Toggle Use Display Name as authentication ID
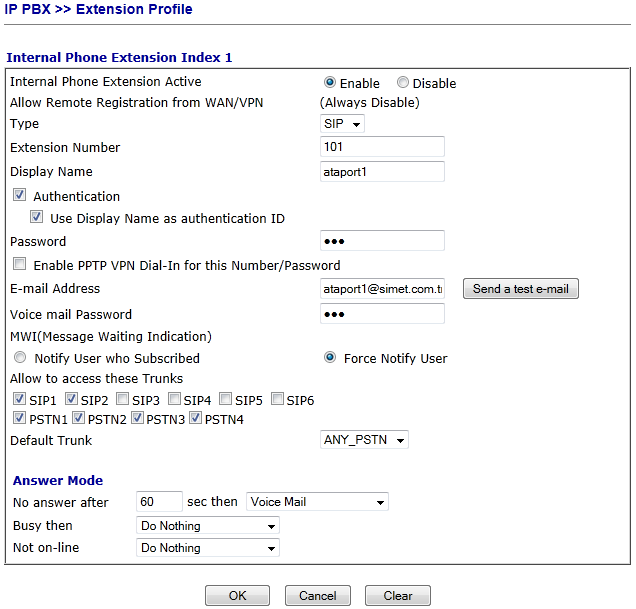Image resolution: width=636 pixels, height=609 pixels. click(37, 218)
